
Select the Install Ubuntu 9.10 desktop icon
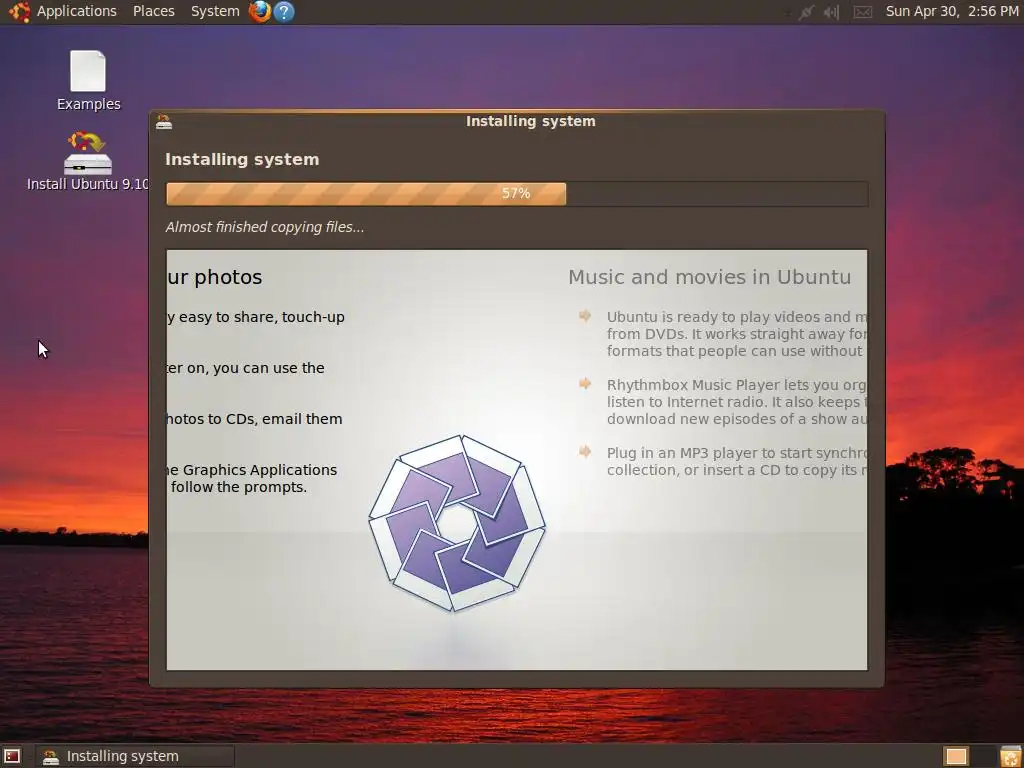88,161
